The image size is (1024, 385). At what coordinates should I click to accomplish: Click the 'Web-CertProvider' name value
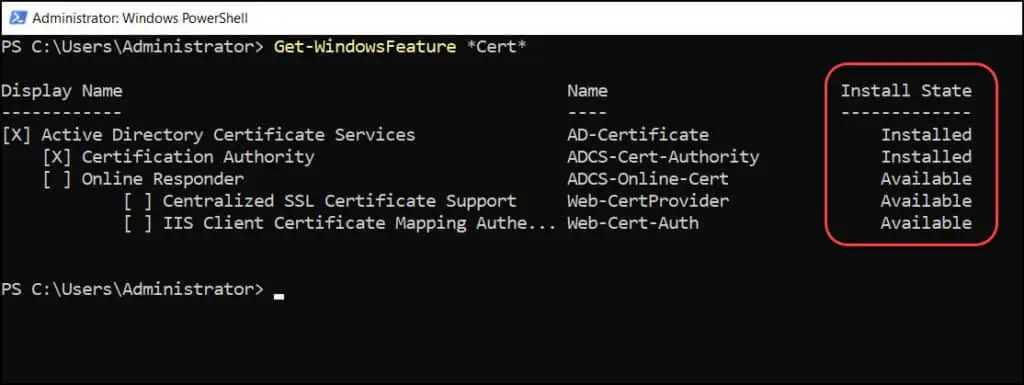tap(648, 201)
